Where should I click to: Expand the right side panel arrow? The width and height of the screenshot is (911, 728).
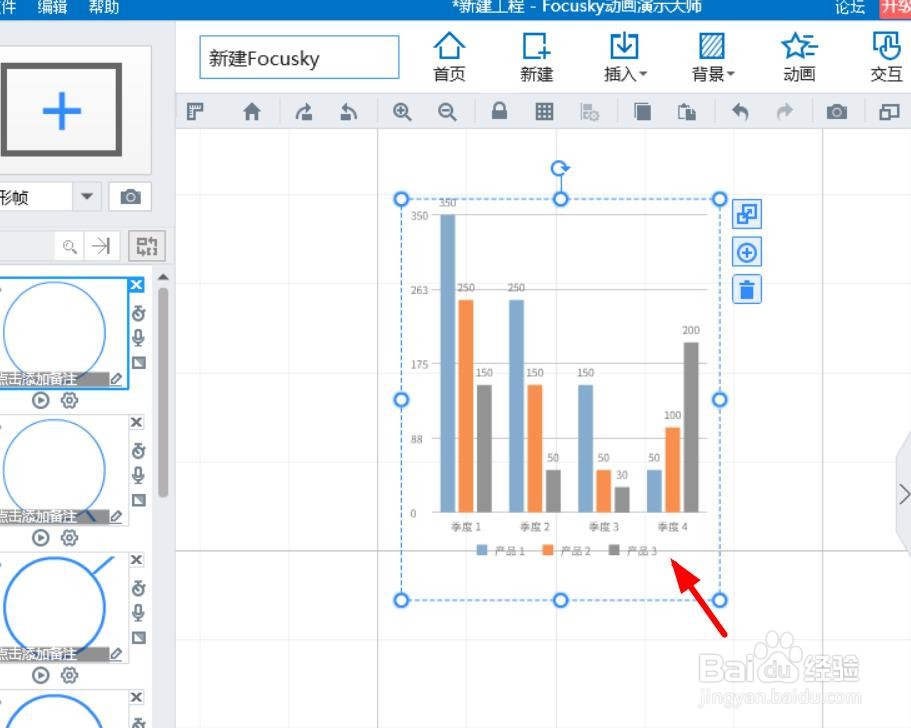(x=904, y=494)
